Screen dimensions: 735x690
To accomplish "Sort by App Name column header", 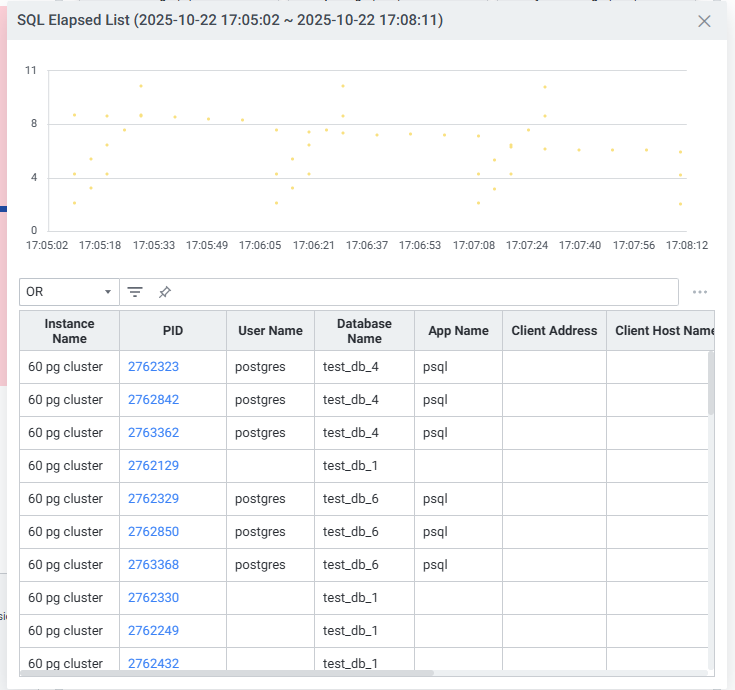I will (458, 331).
